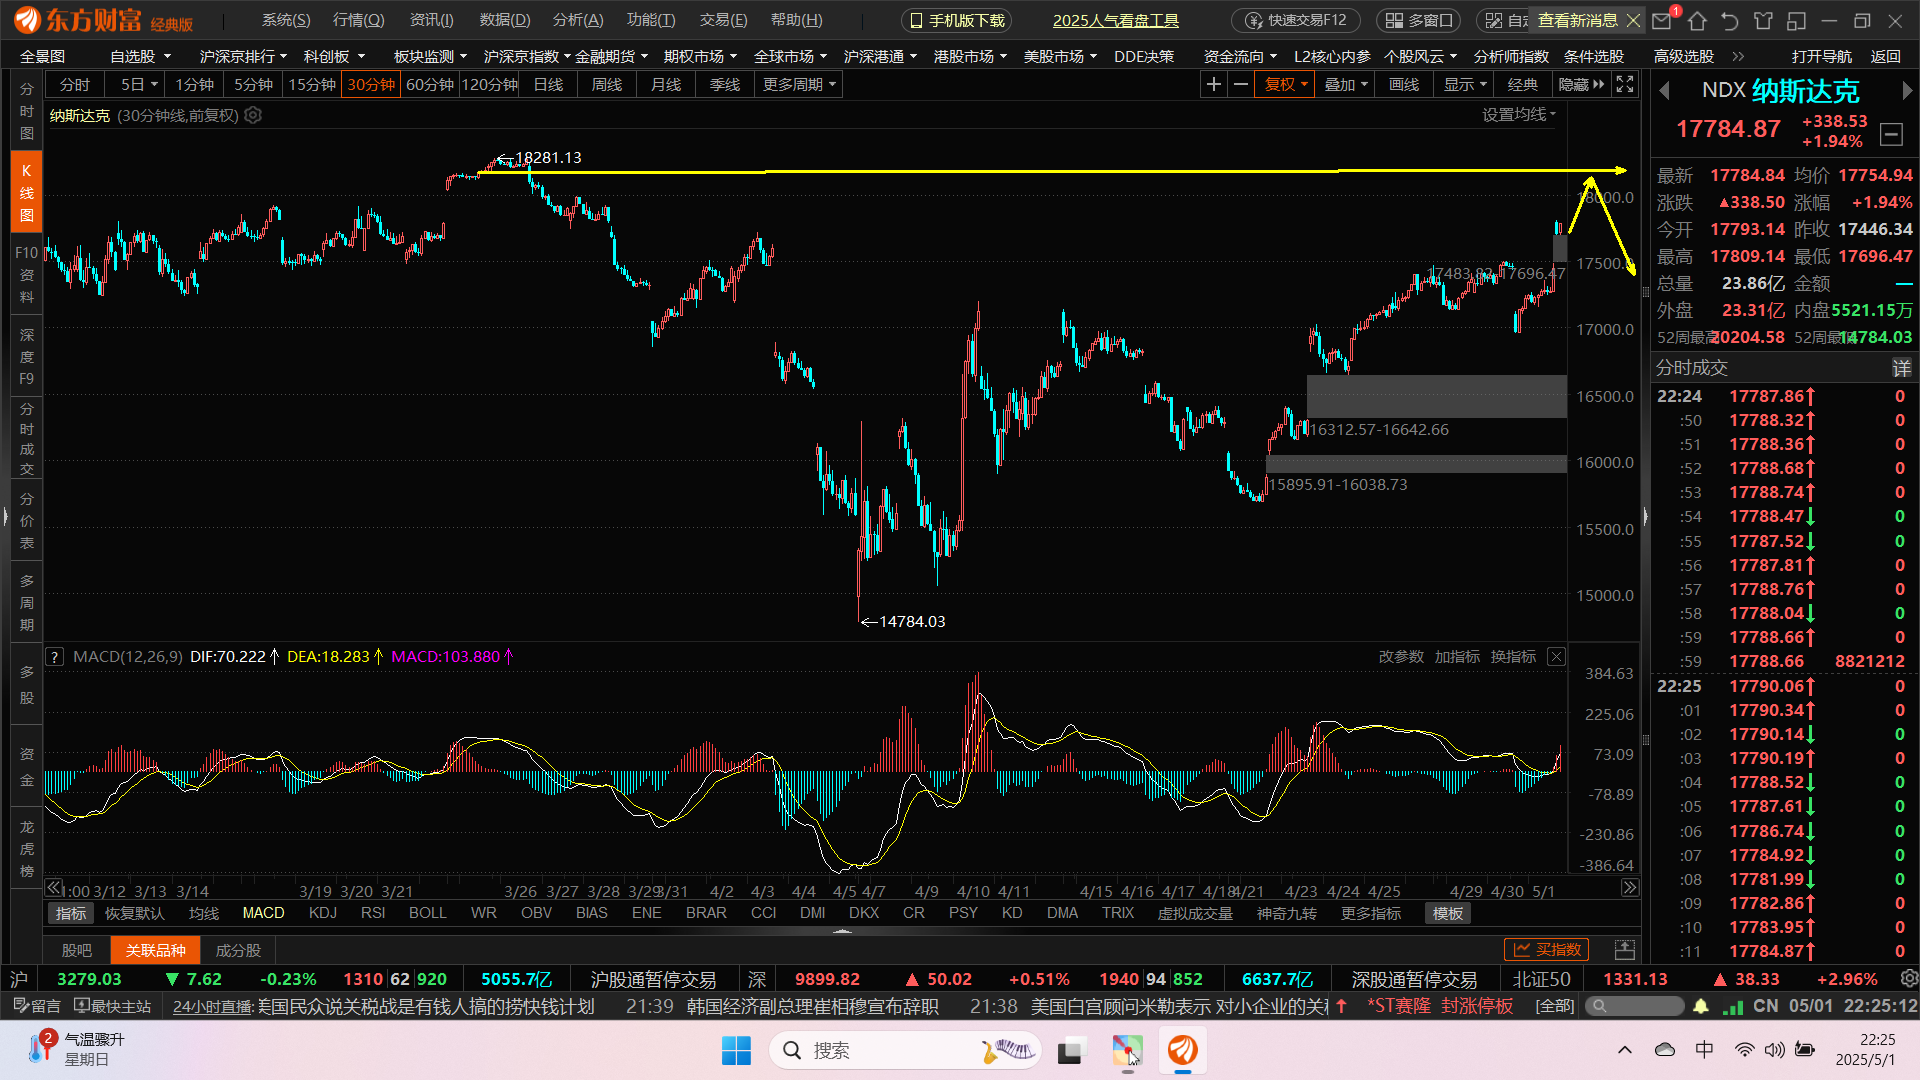The width and height of the screenshot is (1920, 1080).
Task: Toggle 画线 drawing tools
Action: click(1404, 84)
